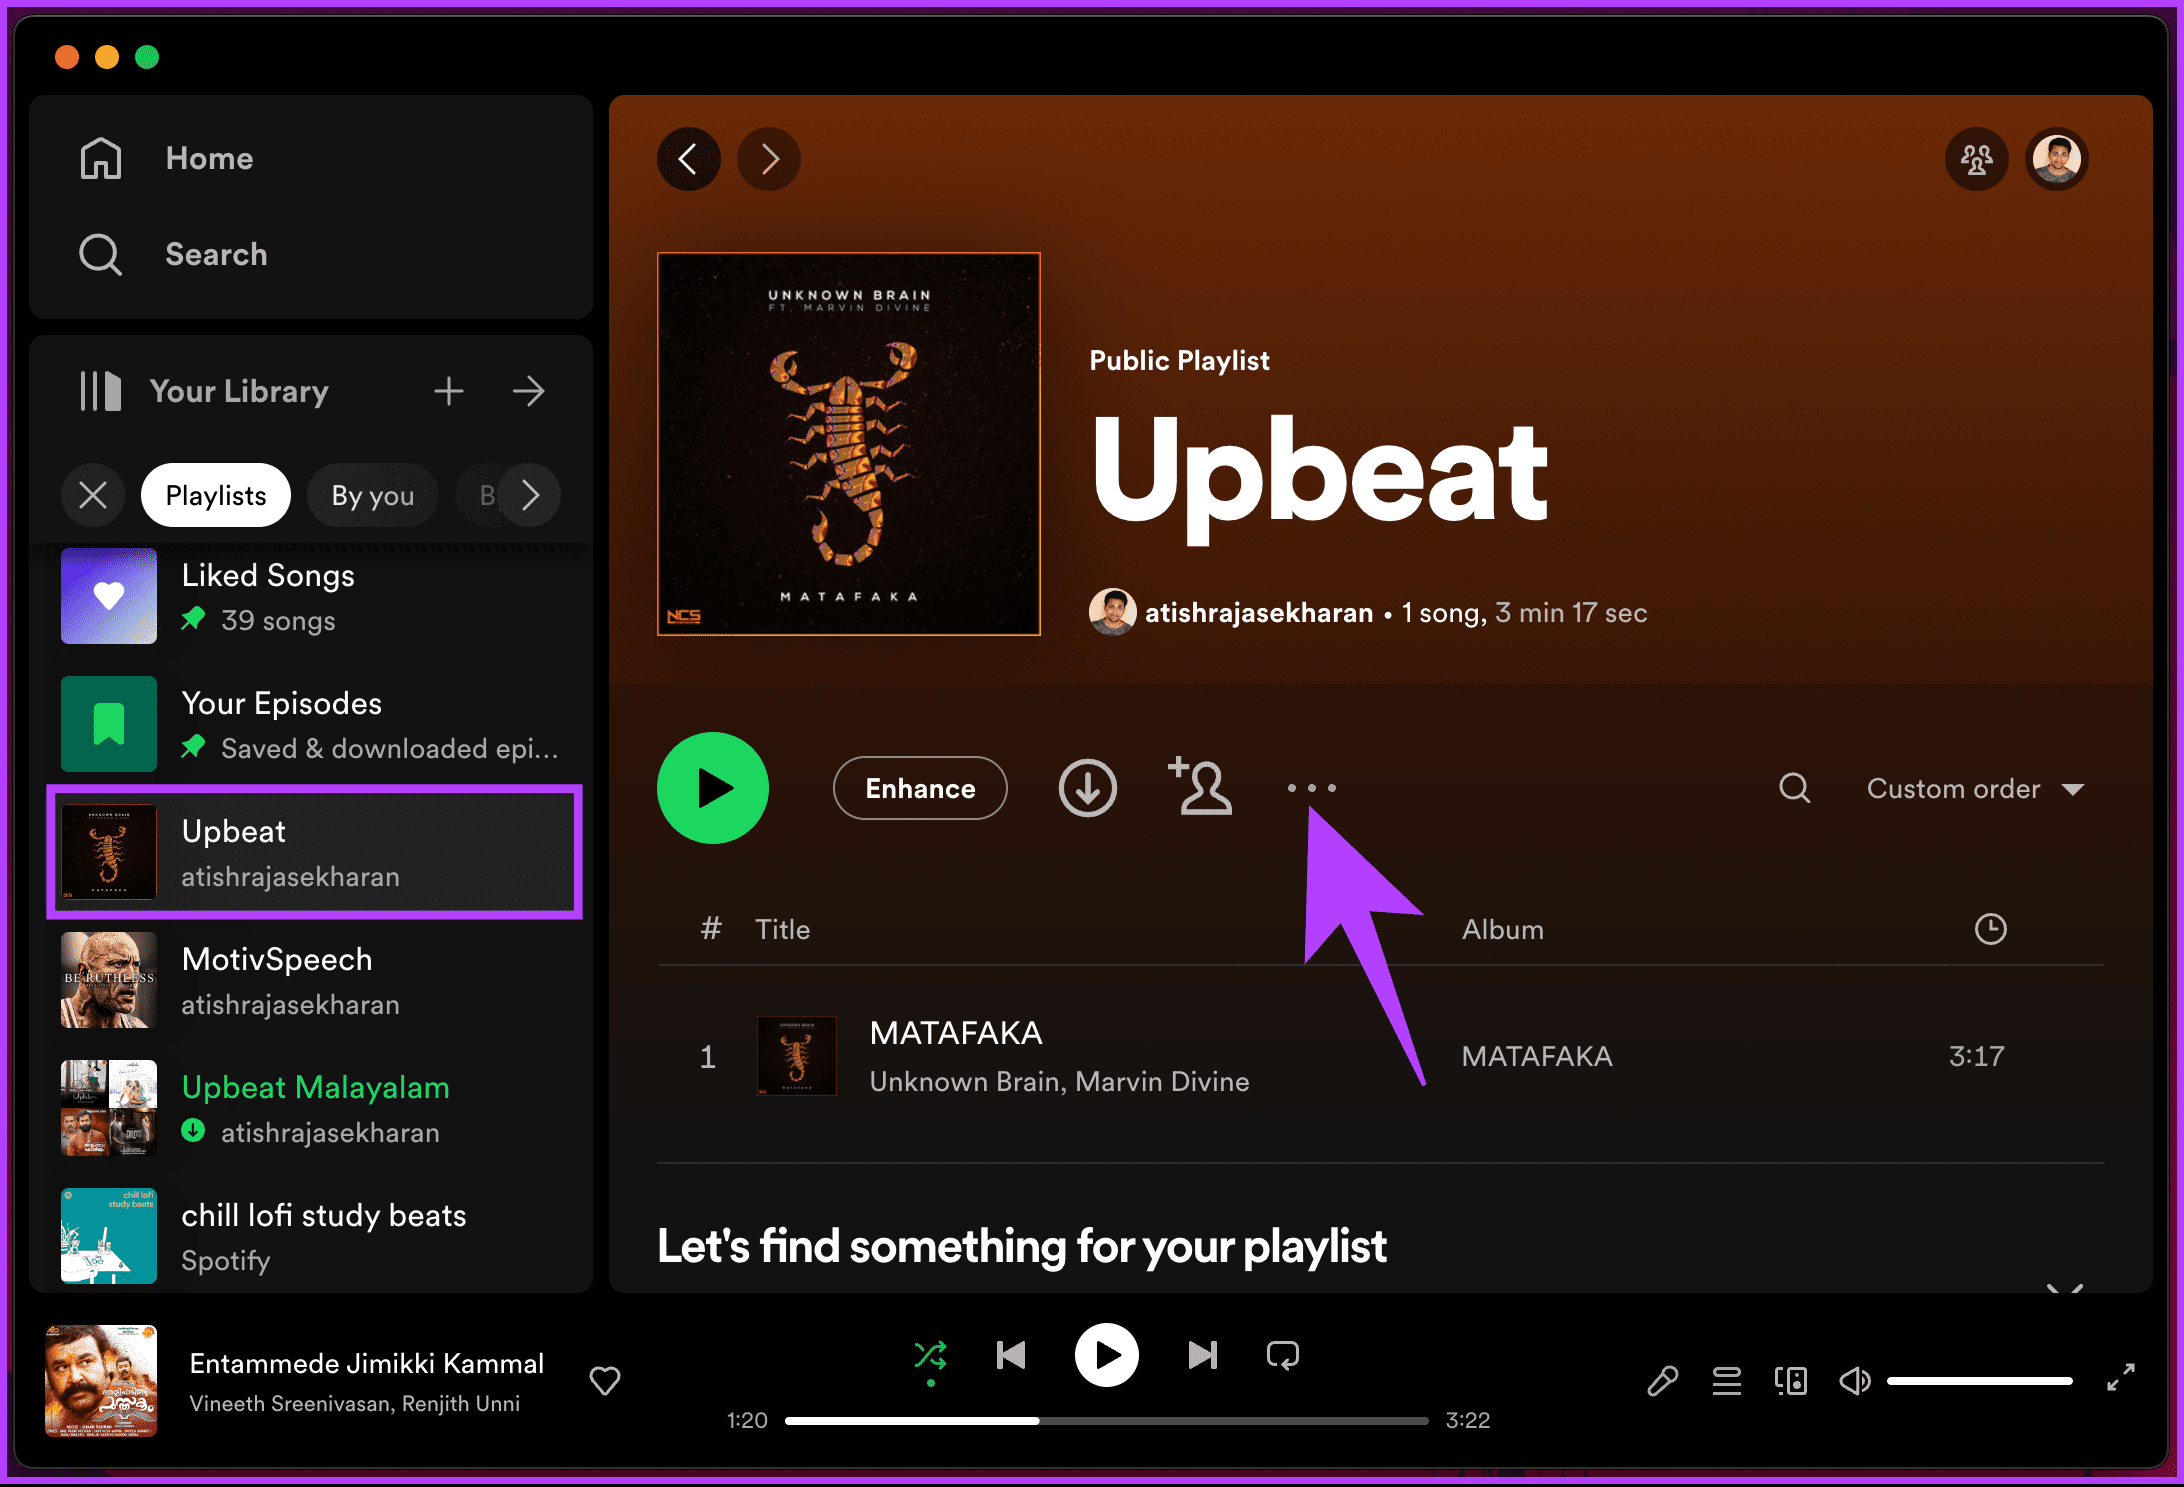Select the Playlists filter chip
The width and height of the screenshot is (2184, 1487).
click(216, 495)
